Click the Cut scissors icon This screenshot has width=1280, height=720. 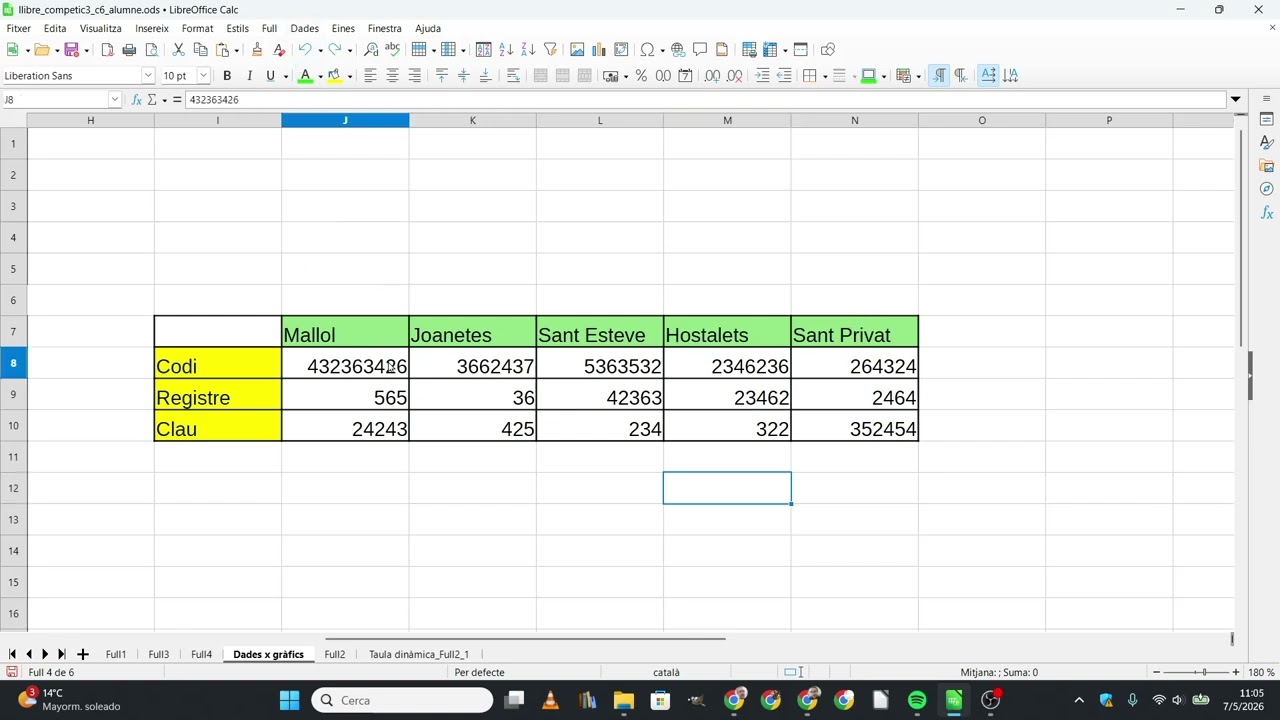tap(178, 50)
